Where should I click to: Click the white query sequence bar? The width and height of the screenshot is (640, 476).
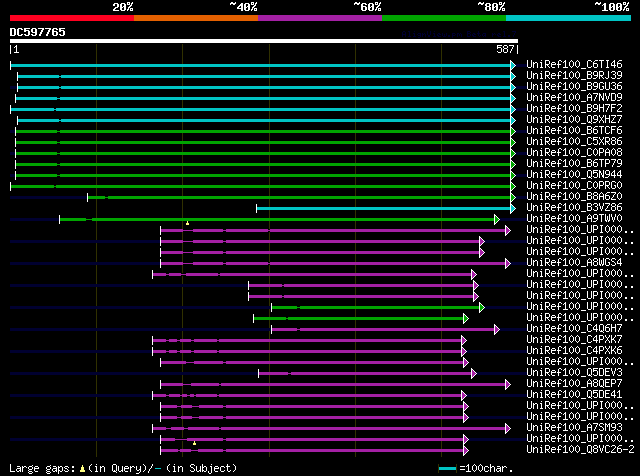point(264,41)
